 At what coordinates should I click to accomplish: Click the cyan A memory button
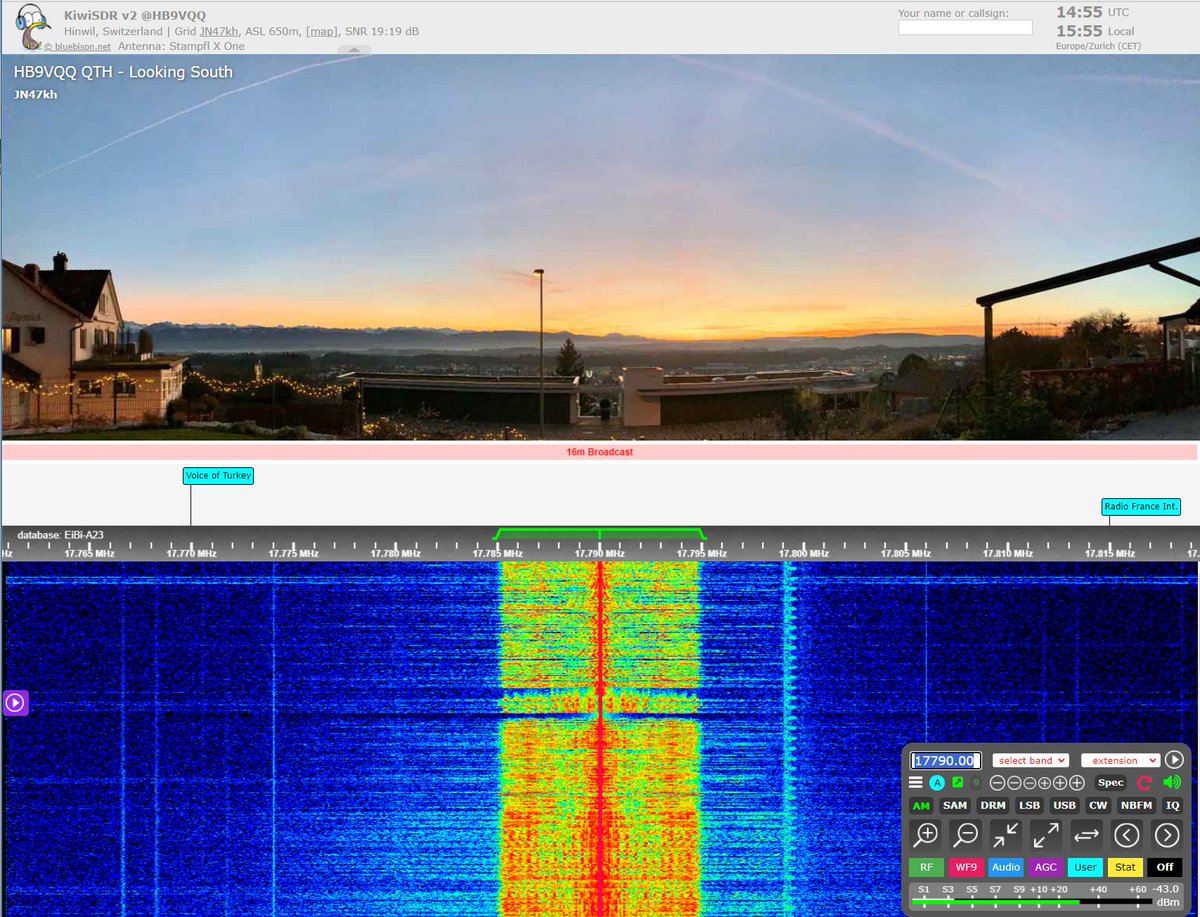point(937,783)
